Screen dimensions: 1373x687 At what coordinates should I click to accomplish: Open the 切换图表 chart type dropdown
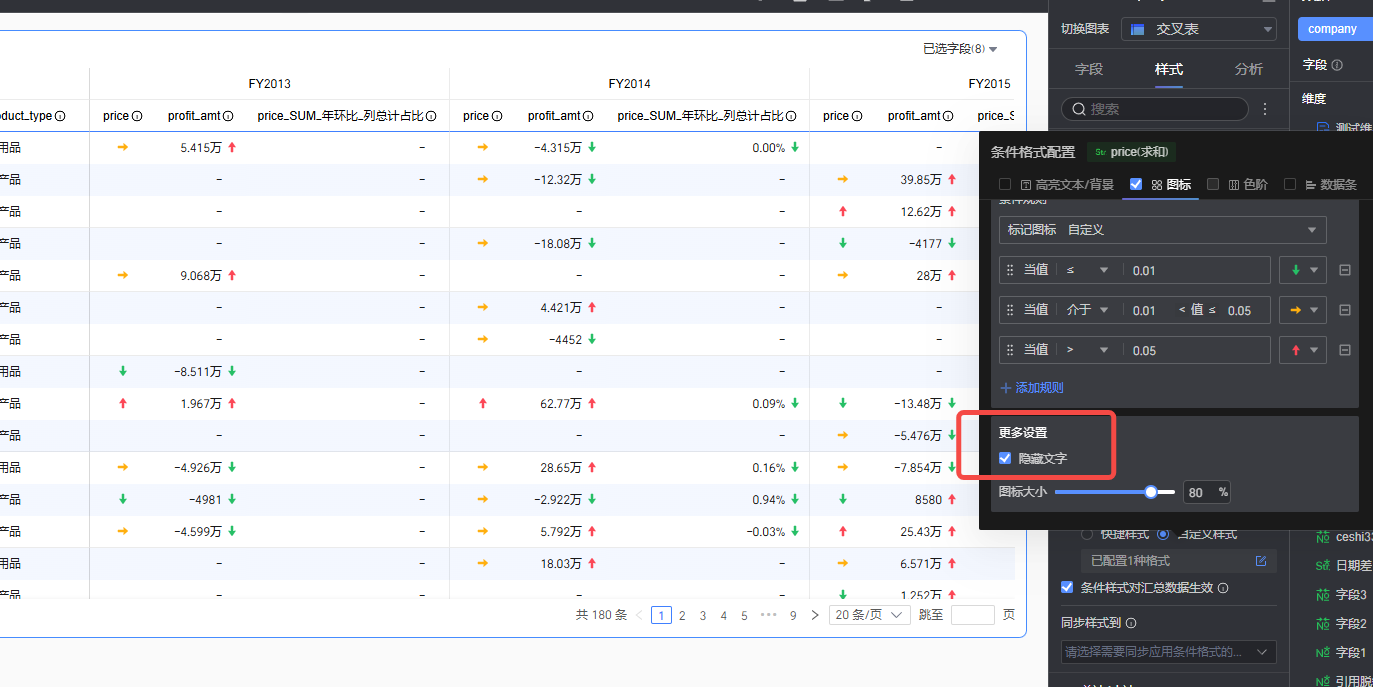click(1198, 29)
